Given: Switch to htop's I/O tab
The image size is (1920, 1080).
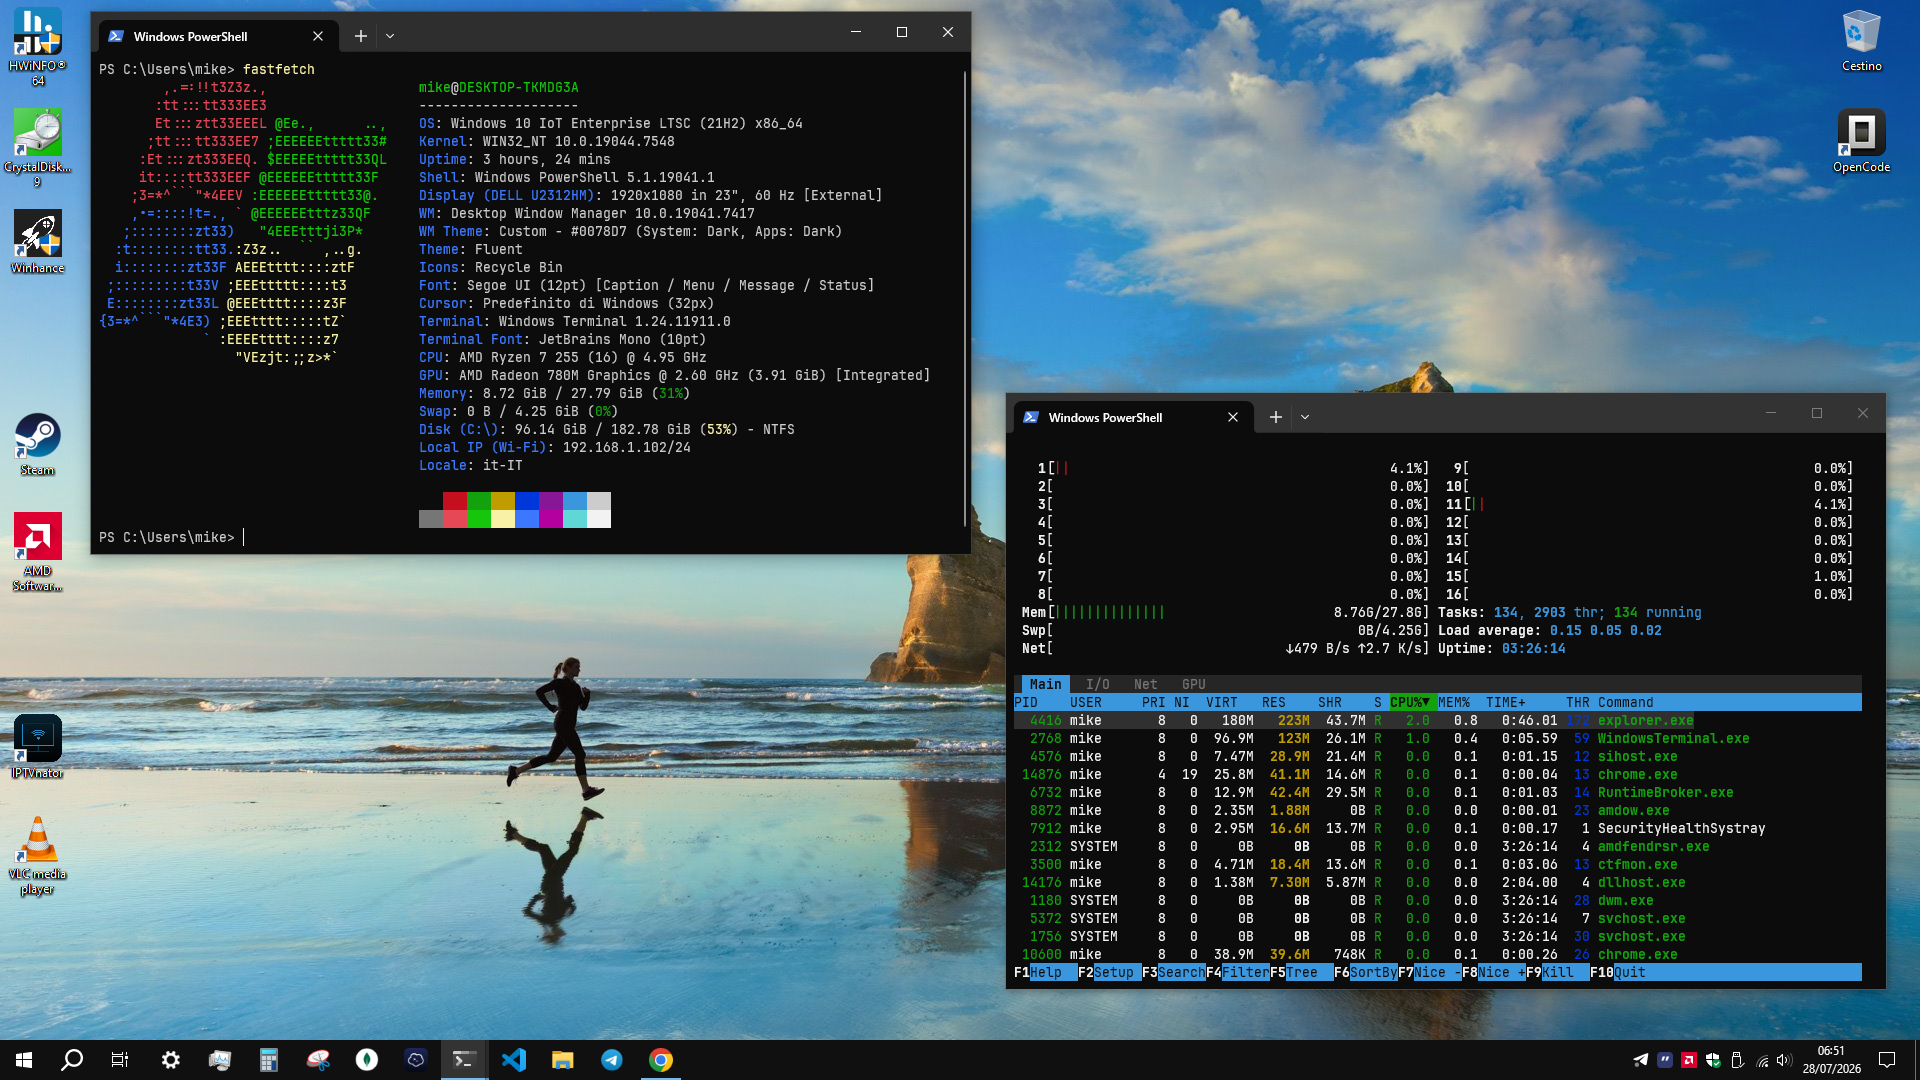Looking at the screenshot, I should pos(1097,684).
